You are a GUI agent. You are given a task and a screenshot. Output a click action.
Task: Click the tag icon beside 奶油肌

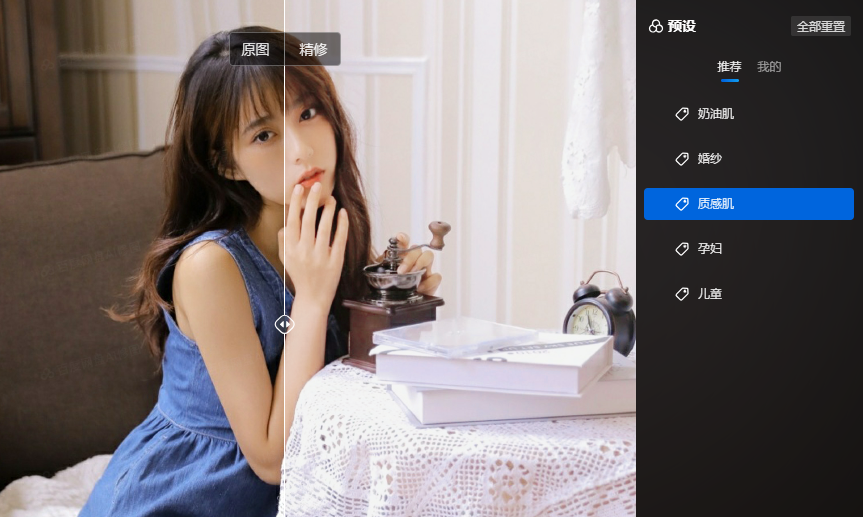tap(682, 114)
